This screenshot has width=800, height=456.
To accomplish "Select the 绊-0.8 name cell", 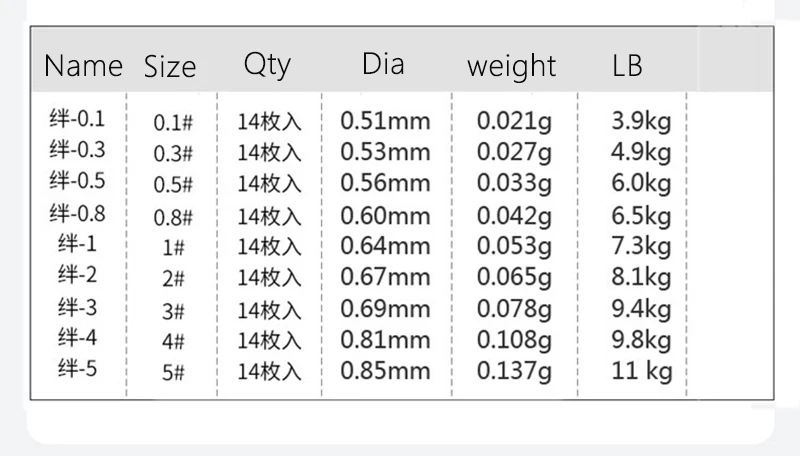I will [77, 213].
